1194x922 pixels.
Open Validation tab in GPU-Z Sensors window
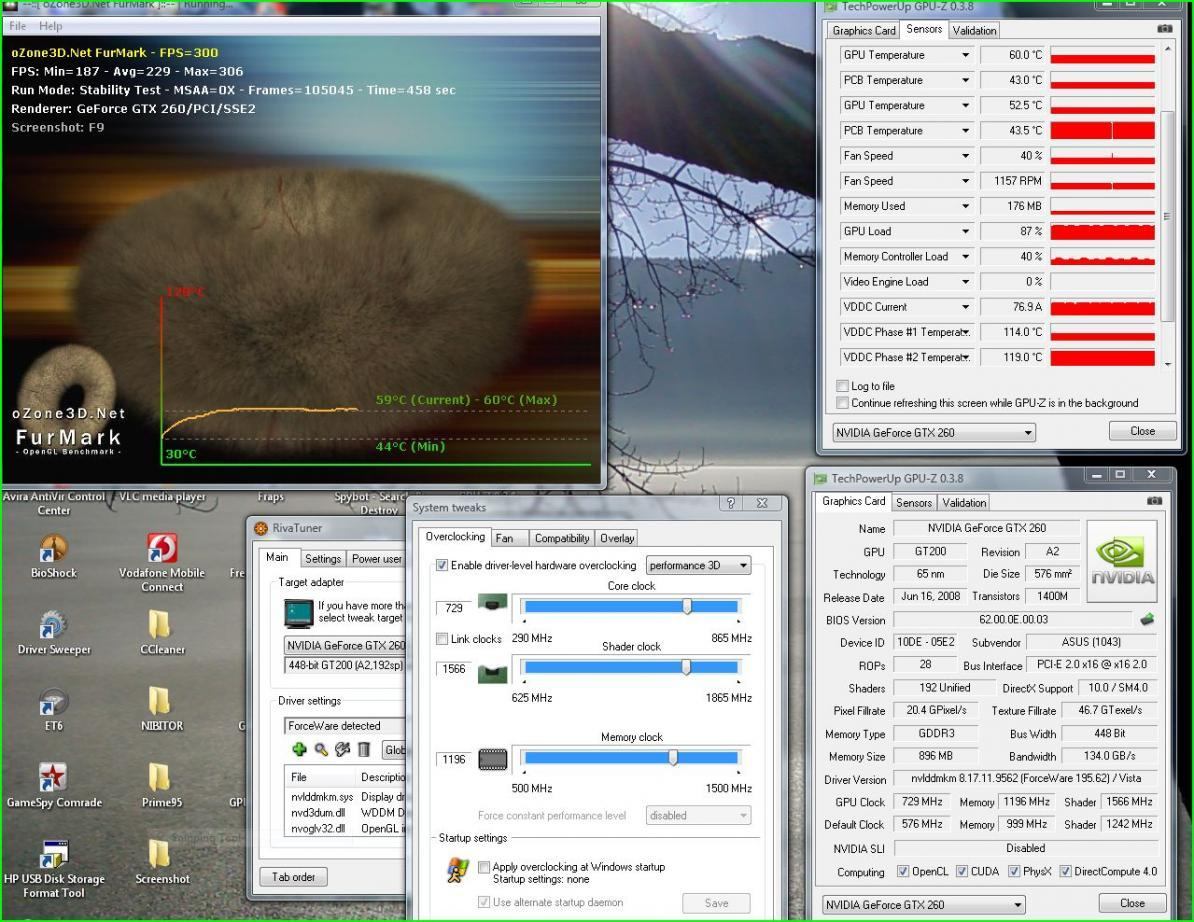[x=974, y=30]
